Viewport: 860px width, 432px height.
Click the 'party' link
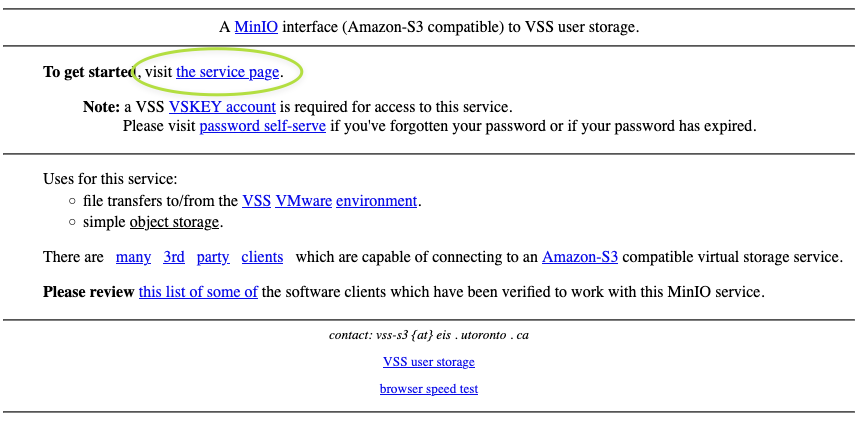(213, 257)
